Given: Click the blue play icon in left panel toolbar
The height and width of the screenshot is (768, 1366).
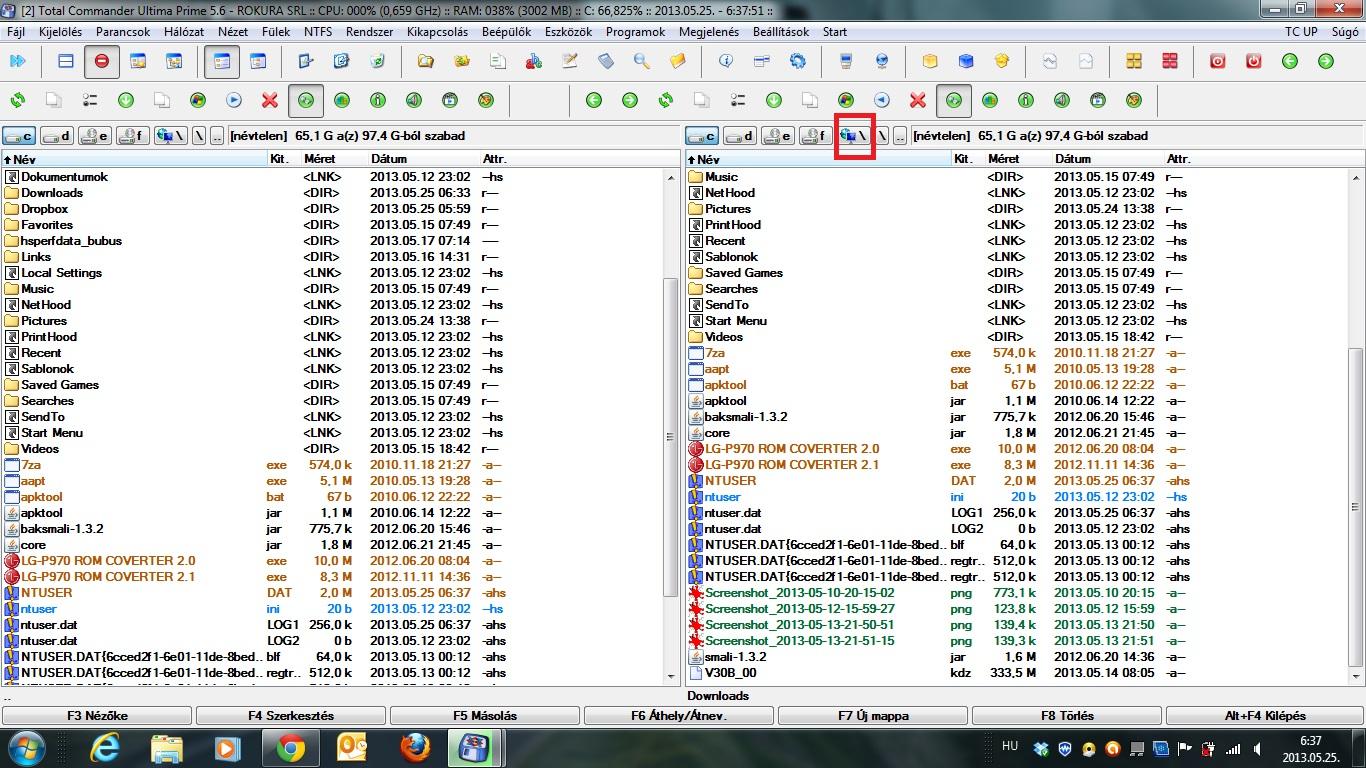Looking at the screenshot, I should (x=234, y=100).
